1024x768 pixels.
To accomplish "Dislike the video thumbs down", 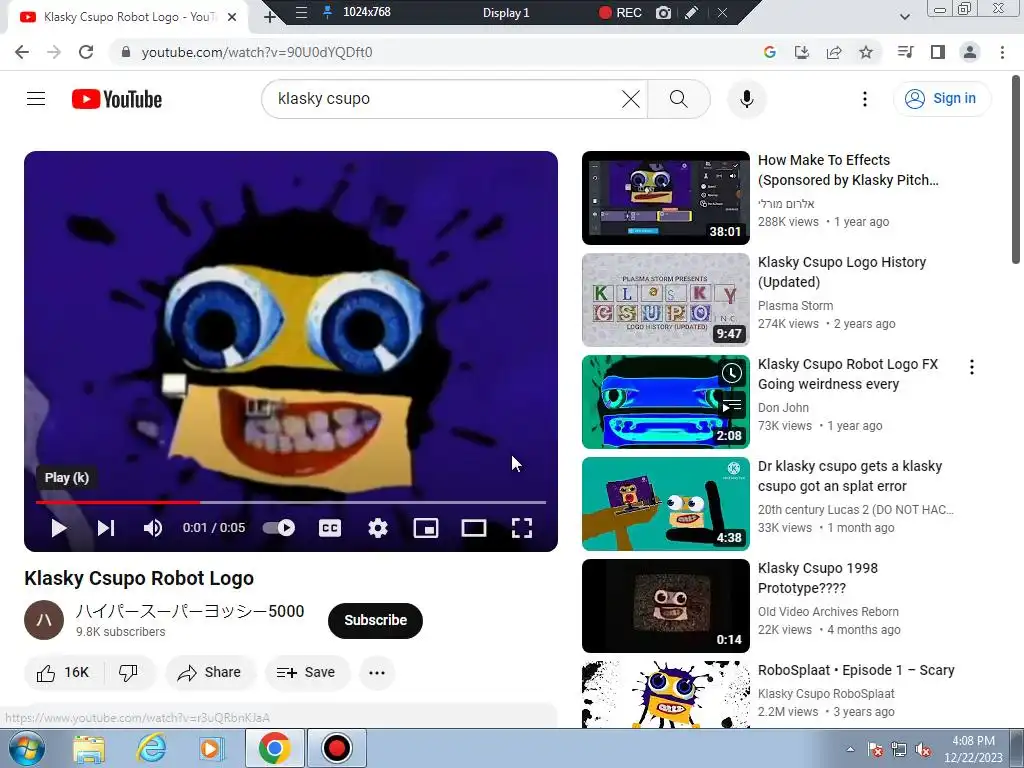I will [129, 673].
